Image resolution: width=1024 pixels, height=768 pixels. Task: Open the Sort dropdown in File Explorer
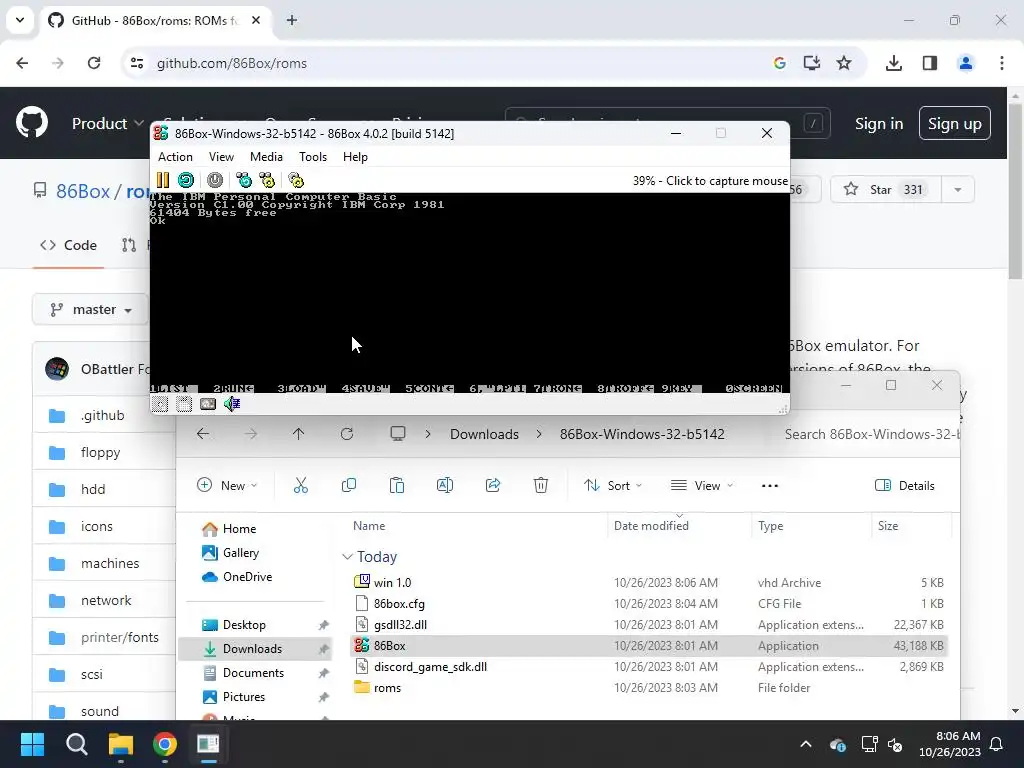click(x=613, y=485)
